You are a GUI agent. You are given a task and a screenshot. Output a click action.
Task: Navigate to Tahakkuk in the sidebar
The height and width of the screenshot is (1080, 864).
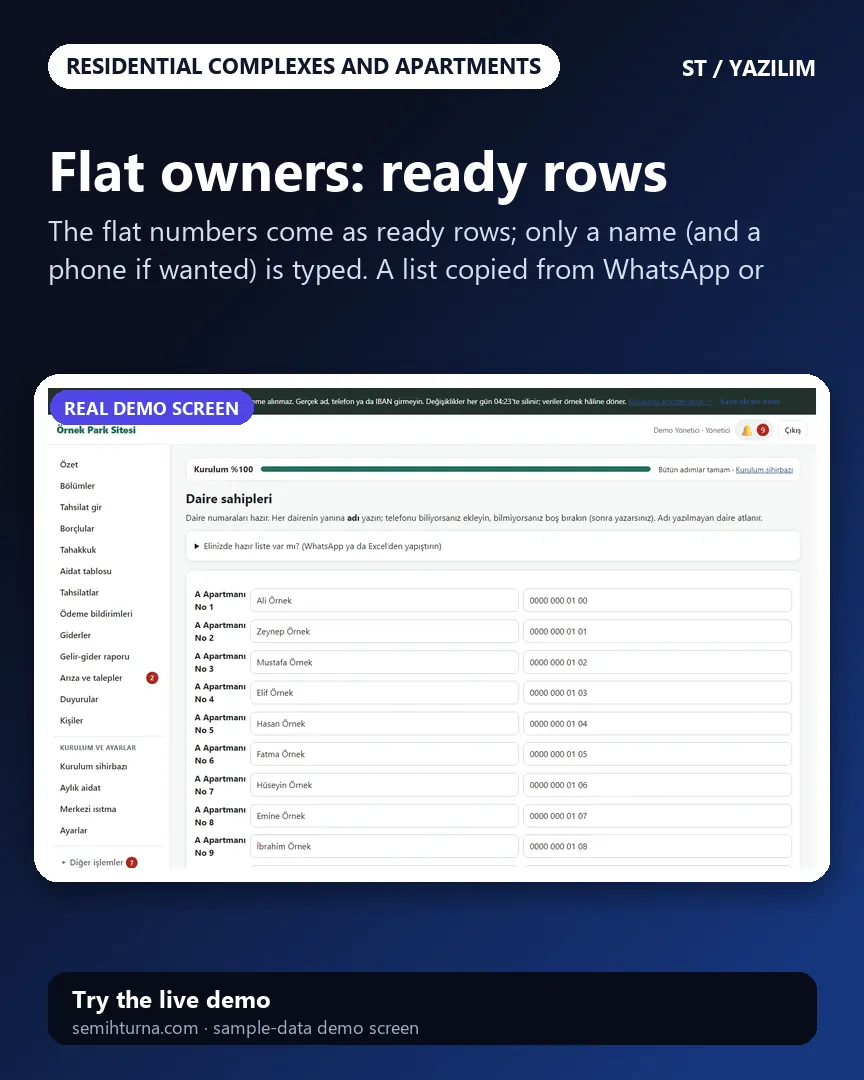pyautogui.click(x=78, y=550)
